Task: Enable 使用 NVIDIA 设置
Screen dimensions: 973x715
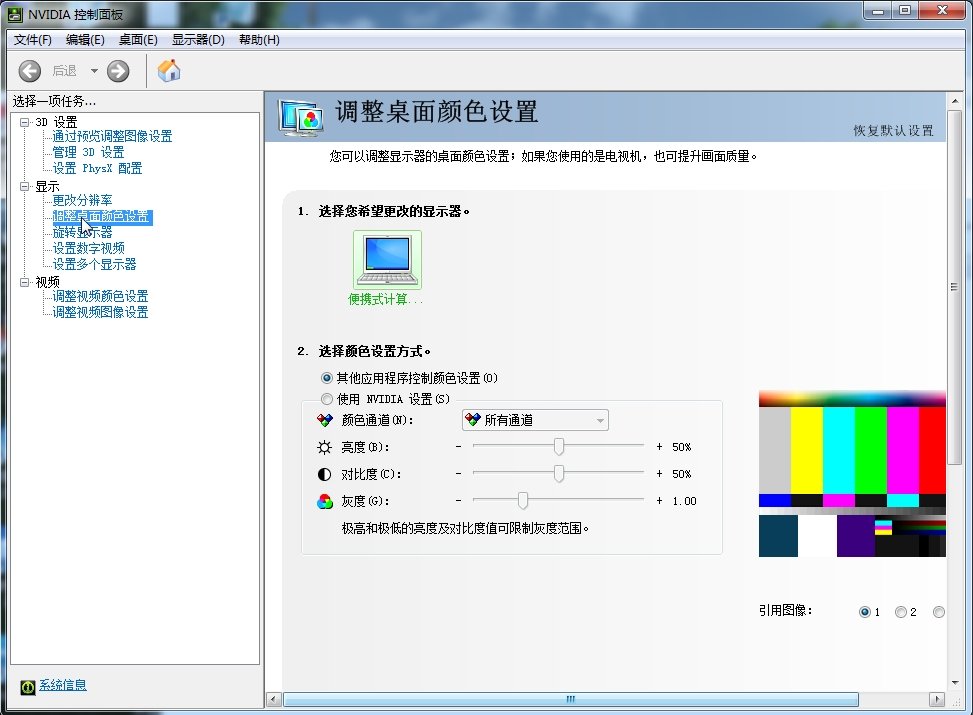Action: [x=328, y=397]
